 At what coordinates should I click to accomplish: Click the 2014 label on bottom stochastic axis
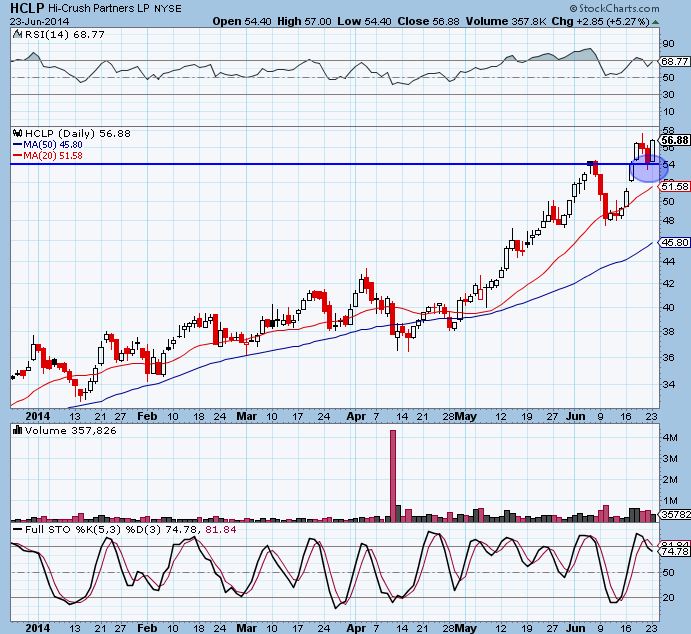coord(38,627)
